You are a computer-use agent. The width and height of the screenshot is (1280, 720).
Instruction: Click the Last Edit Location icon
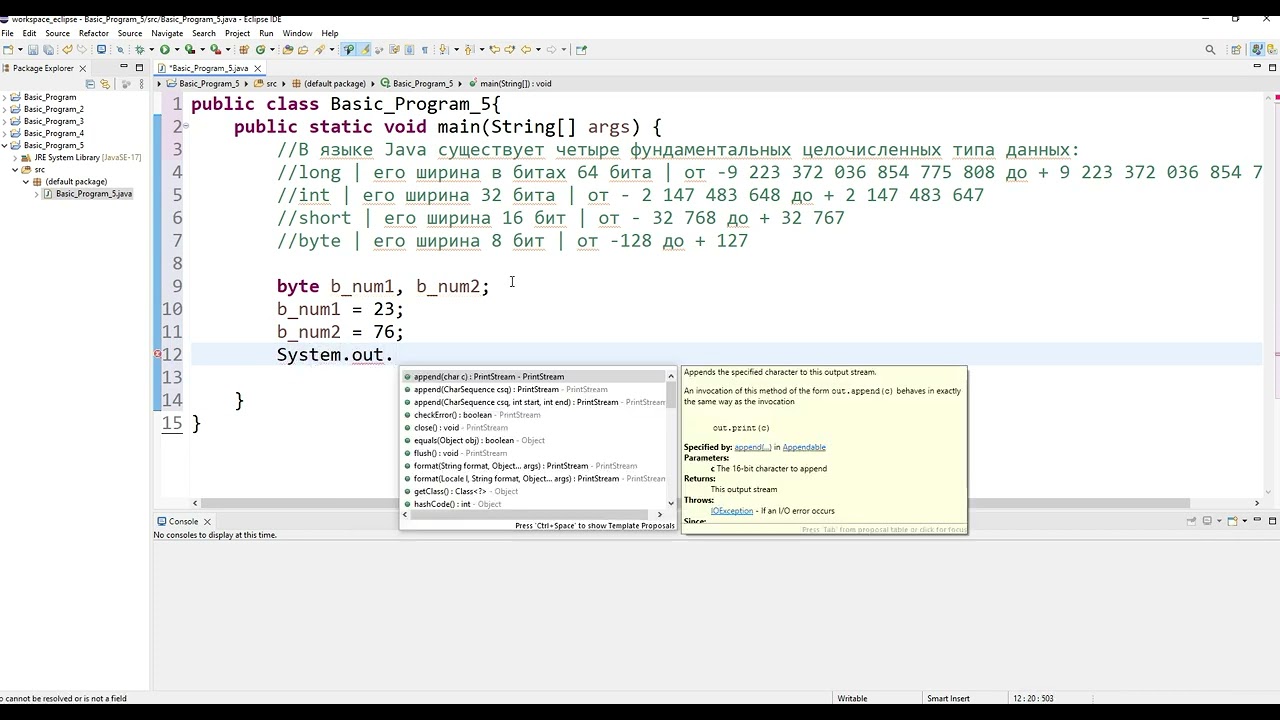pos(495,49)
